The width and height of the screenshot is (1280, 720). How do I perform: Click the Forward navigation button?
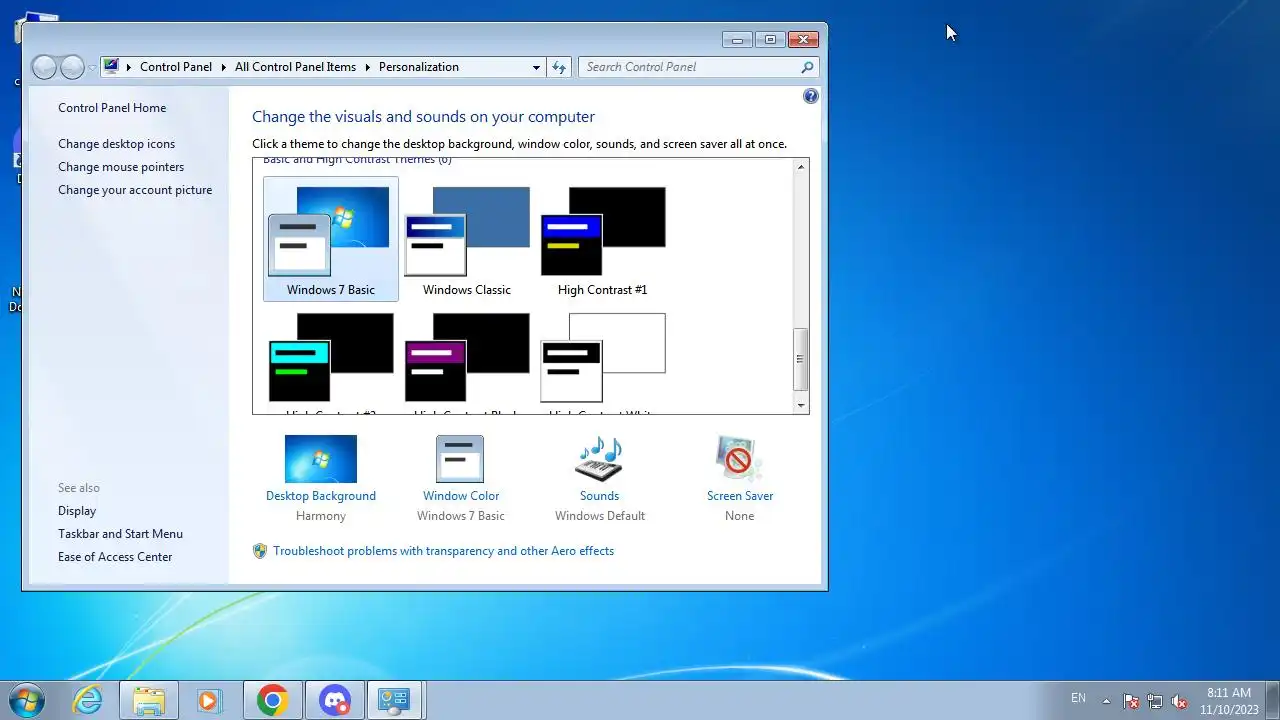(x=72, y=67)
